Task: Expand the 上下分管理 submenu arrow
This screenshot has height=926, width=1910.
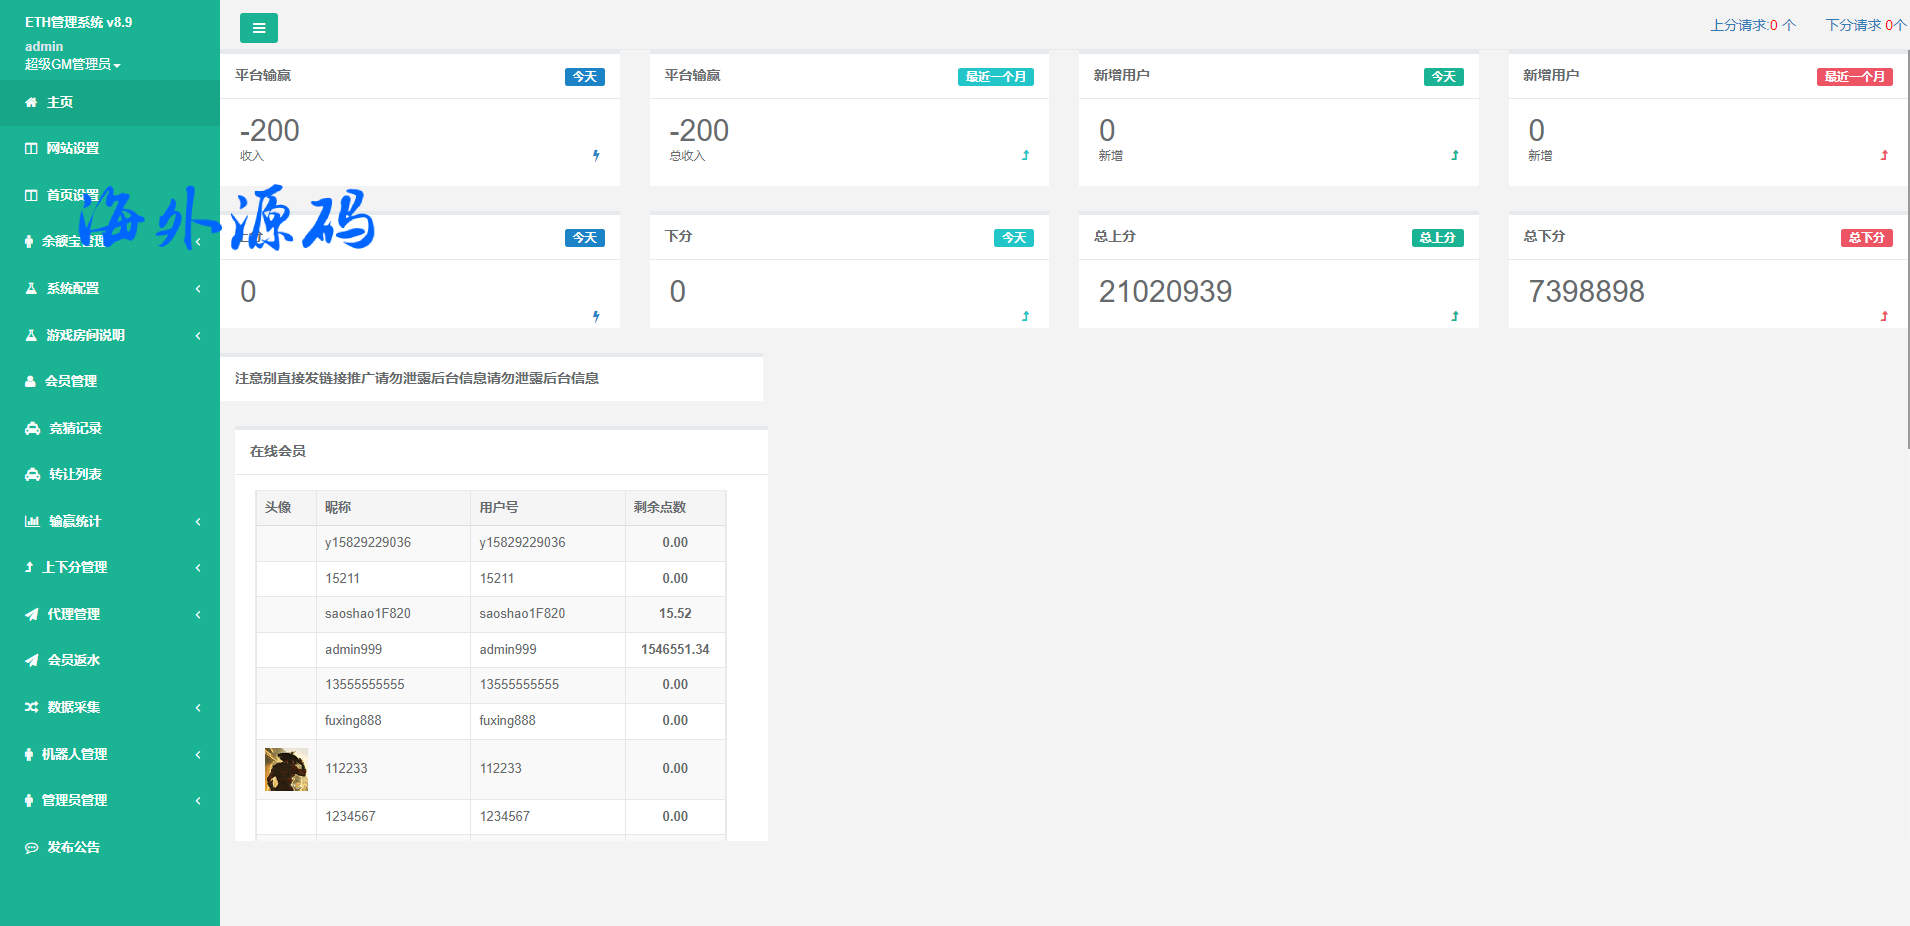Action: pos(198,568)
